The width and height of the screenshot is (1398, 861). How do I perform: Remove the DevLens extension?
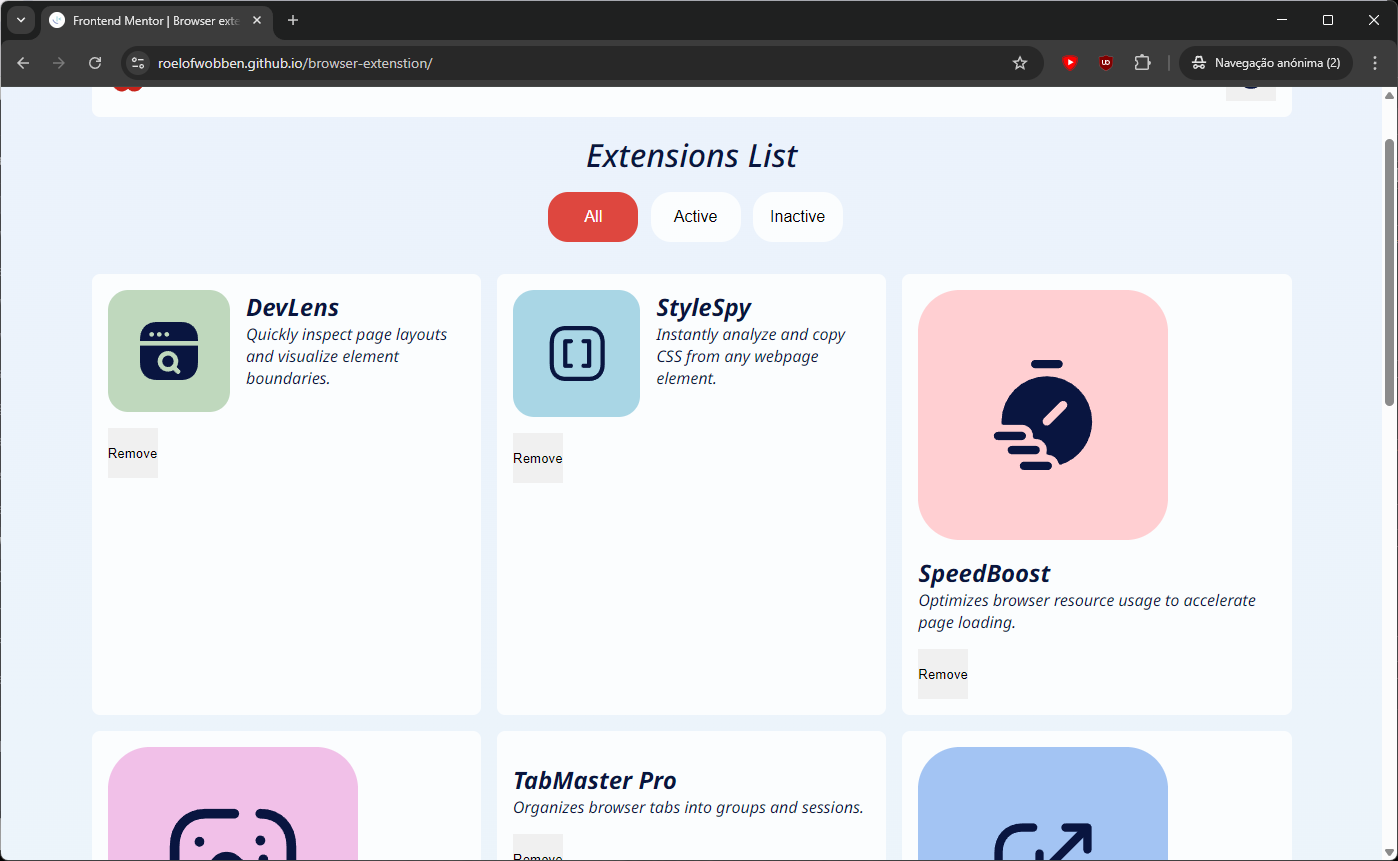[x=133, y=453]
